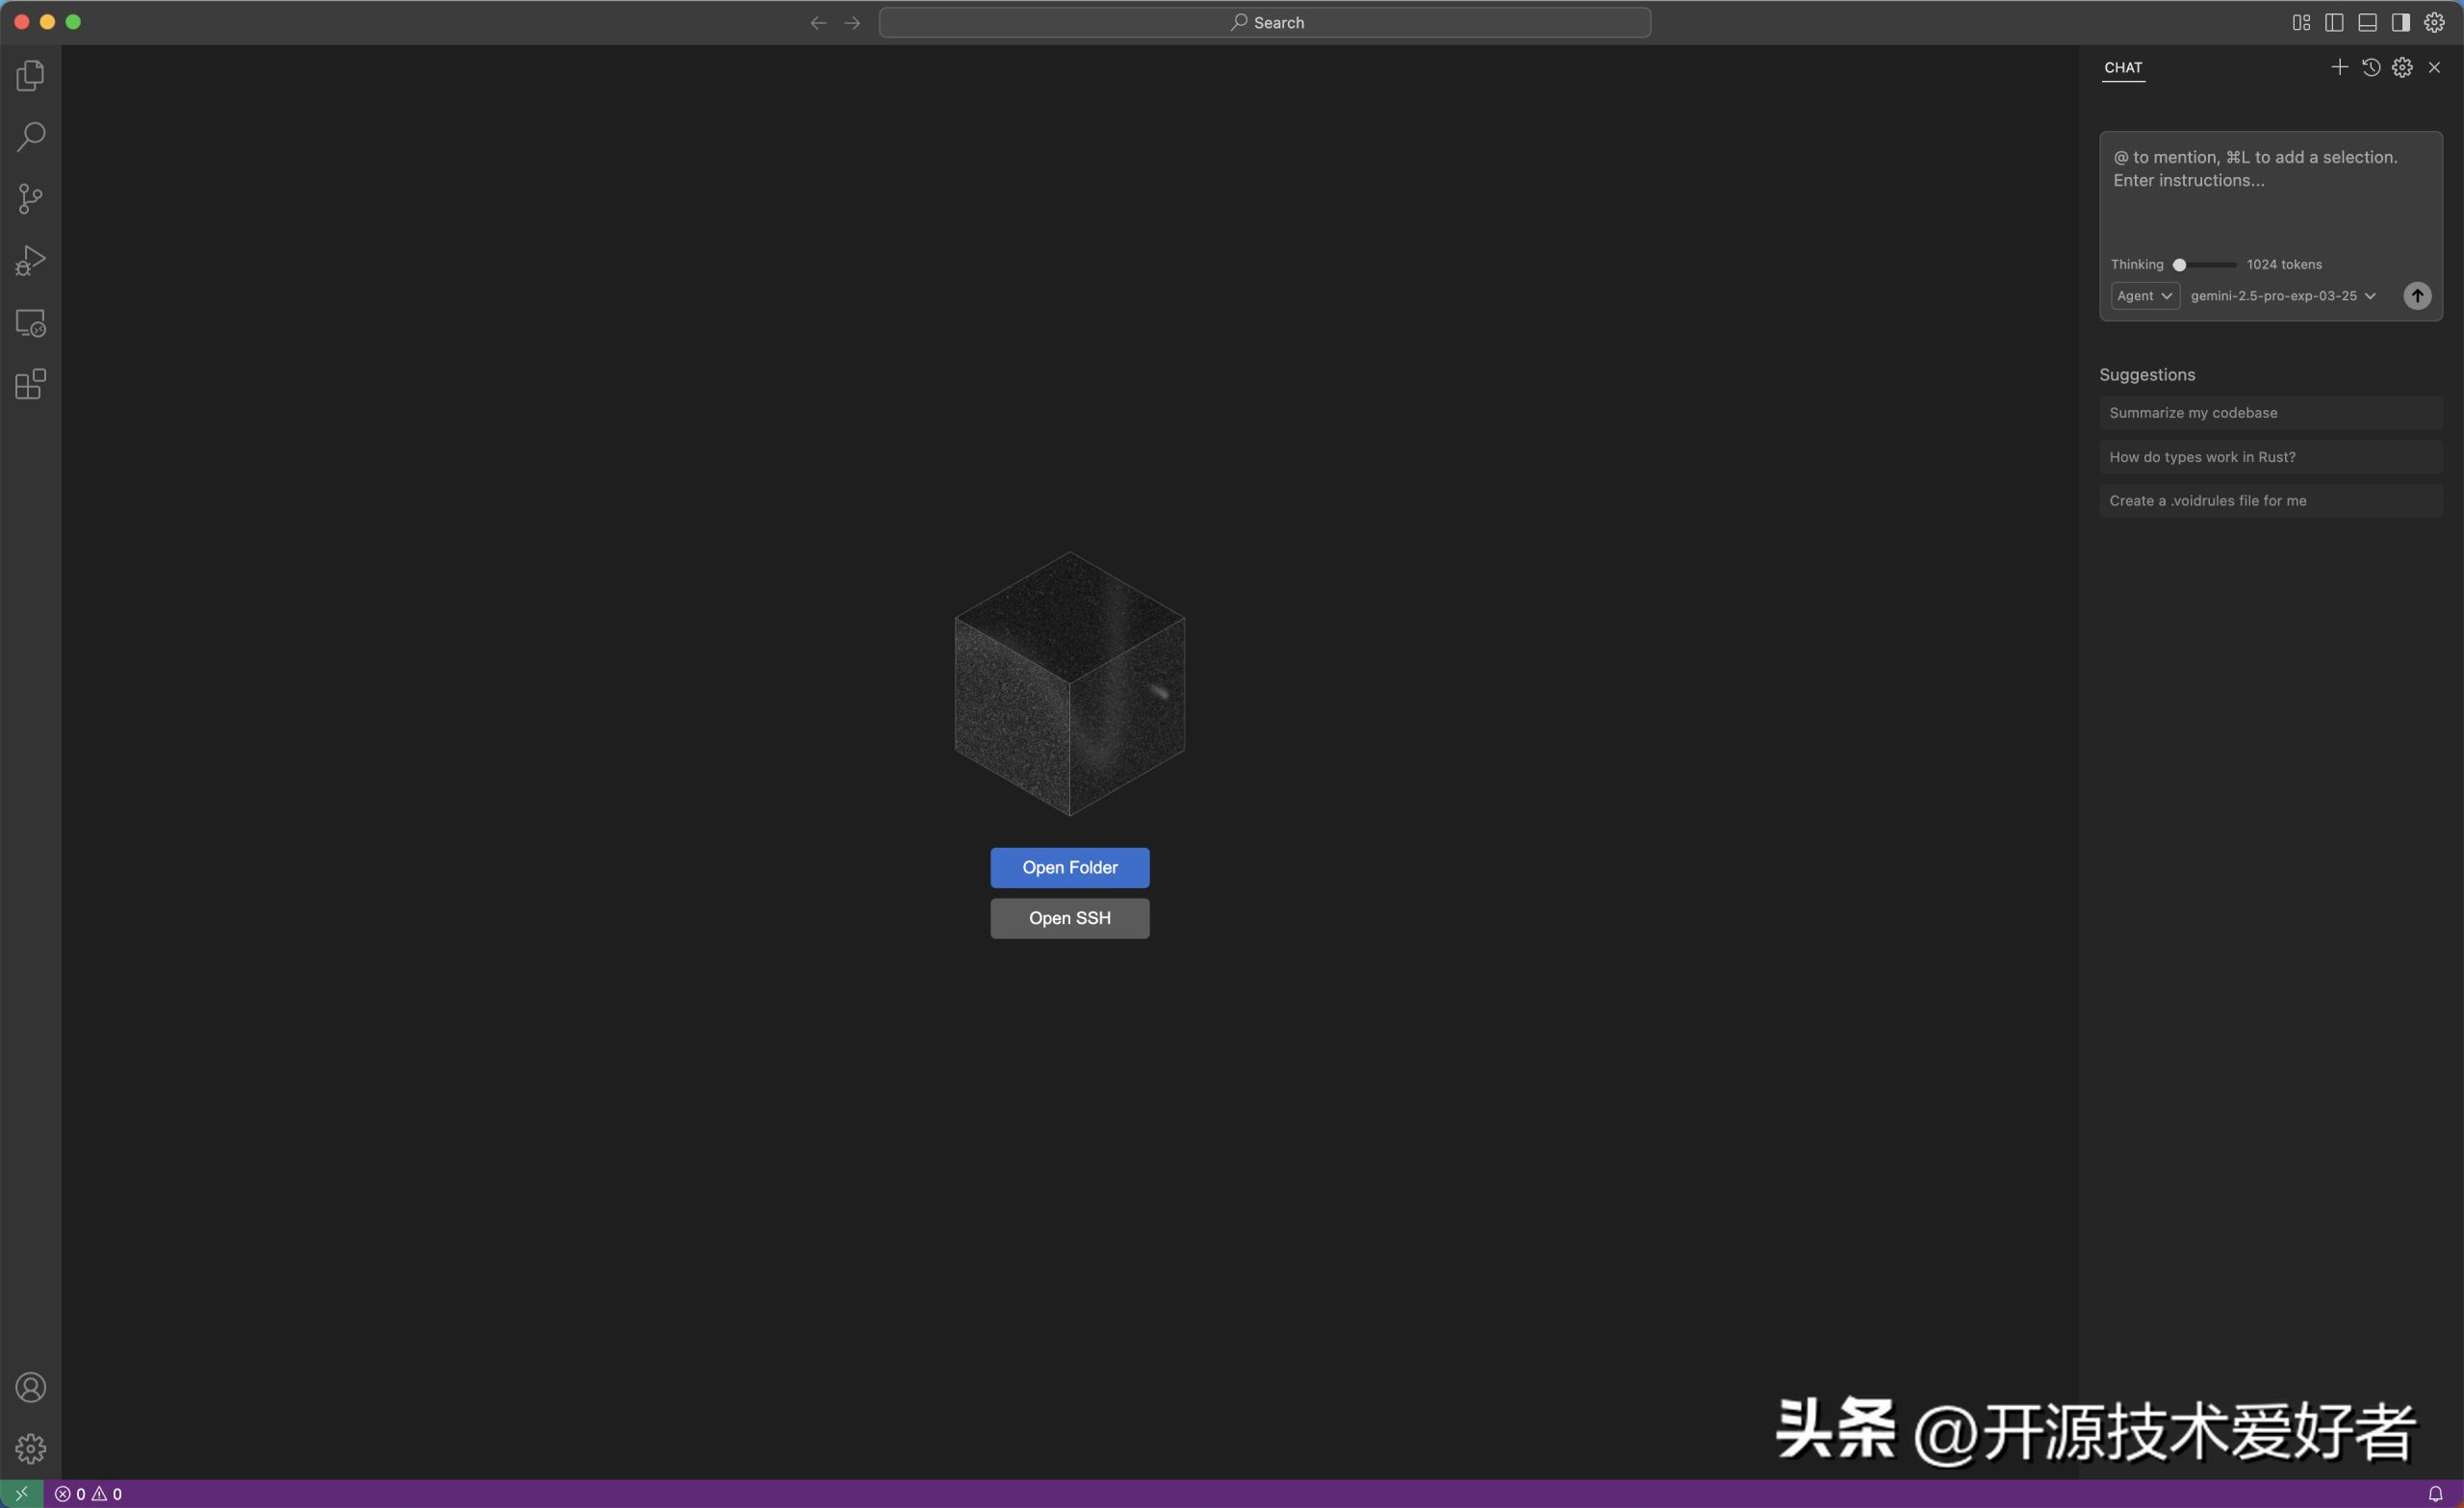The height and width of the screenshot is (1508, 2464).
Task: Toggle the primary side bar visibility
Action: coord(2335,21)
